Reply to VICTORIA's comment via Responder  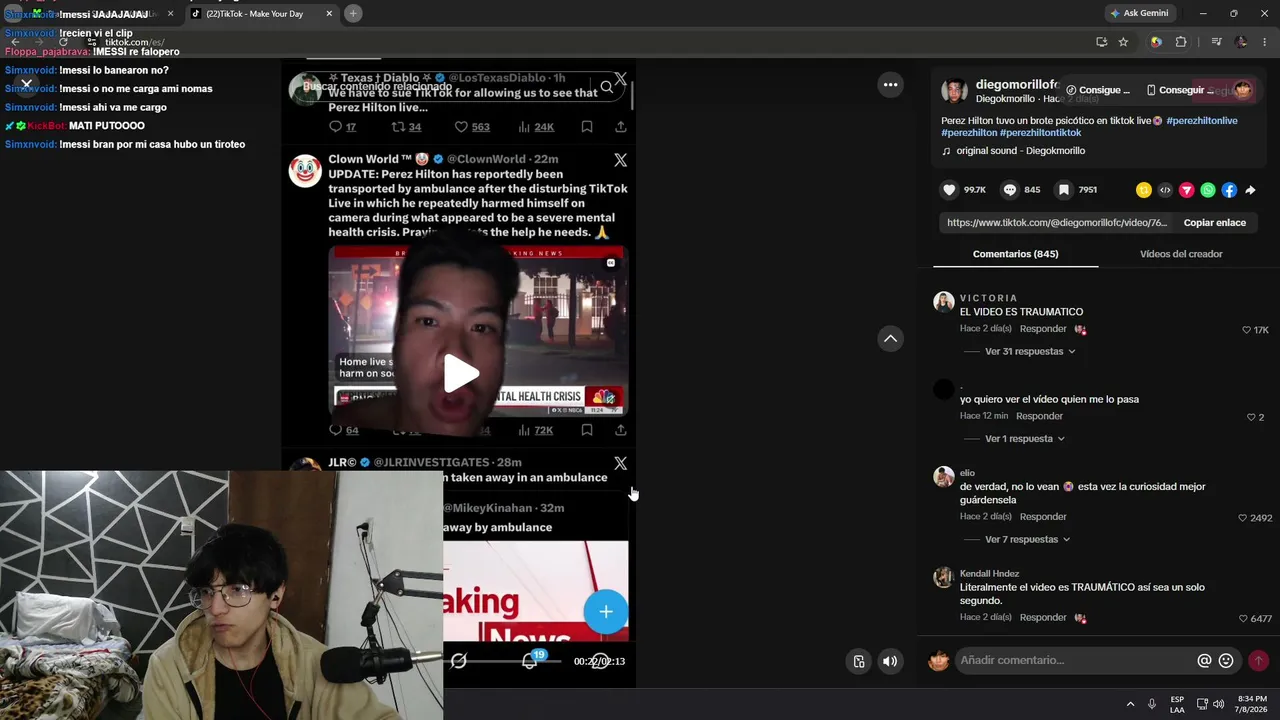tap(1043, 329)
